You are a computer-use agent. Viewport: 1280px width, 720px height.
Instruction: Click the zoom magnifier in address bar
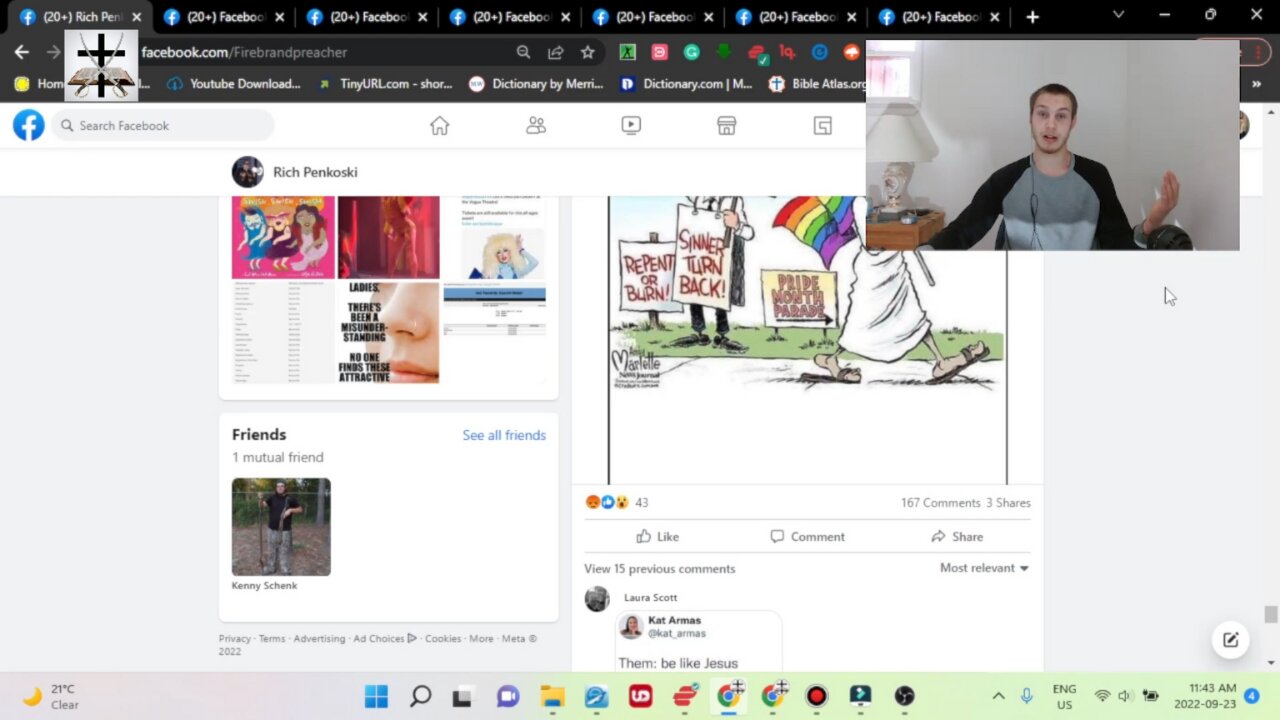(x=523, y=52)
